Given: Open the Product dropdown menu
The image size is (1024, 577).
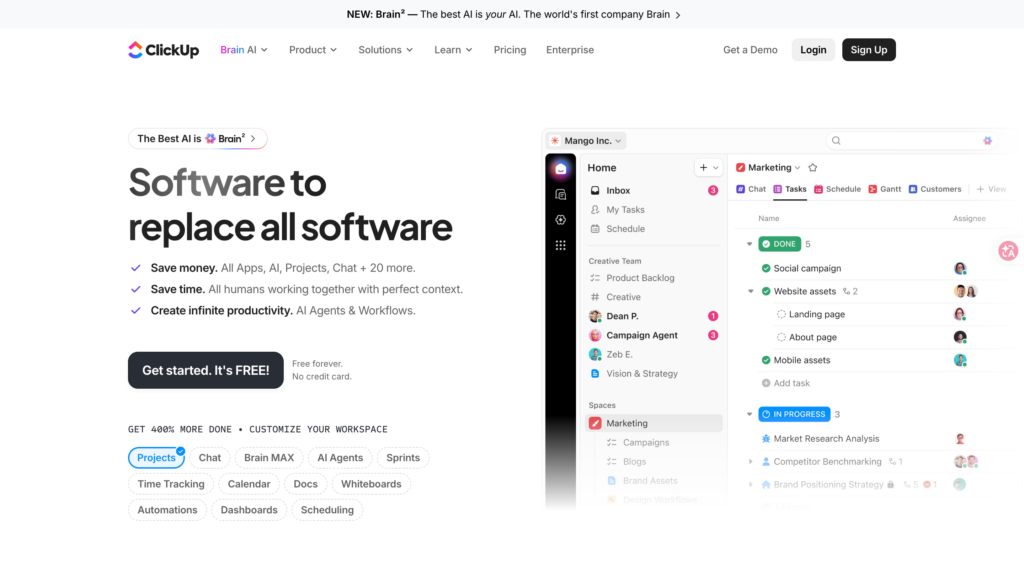Looking at the screenshot, I should coord(313,50).
